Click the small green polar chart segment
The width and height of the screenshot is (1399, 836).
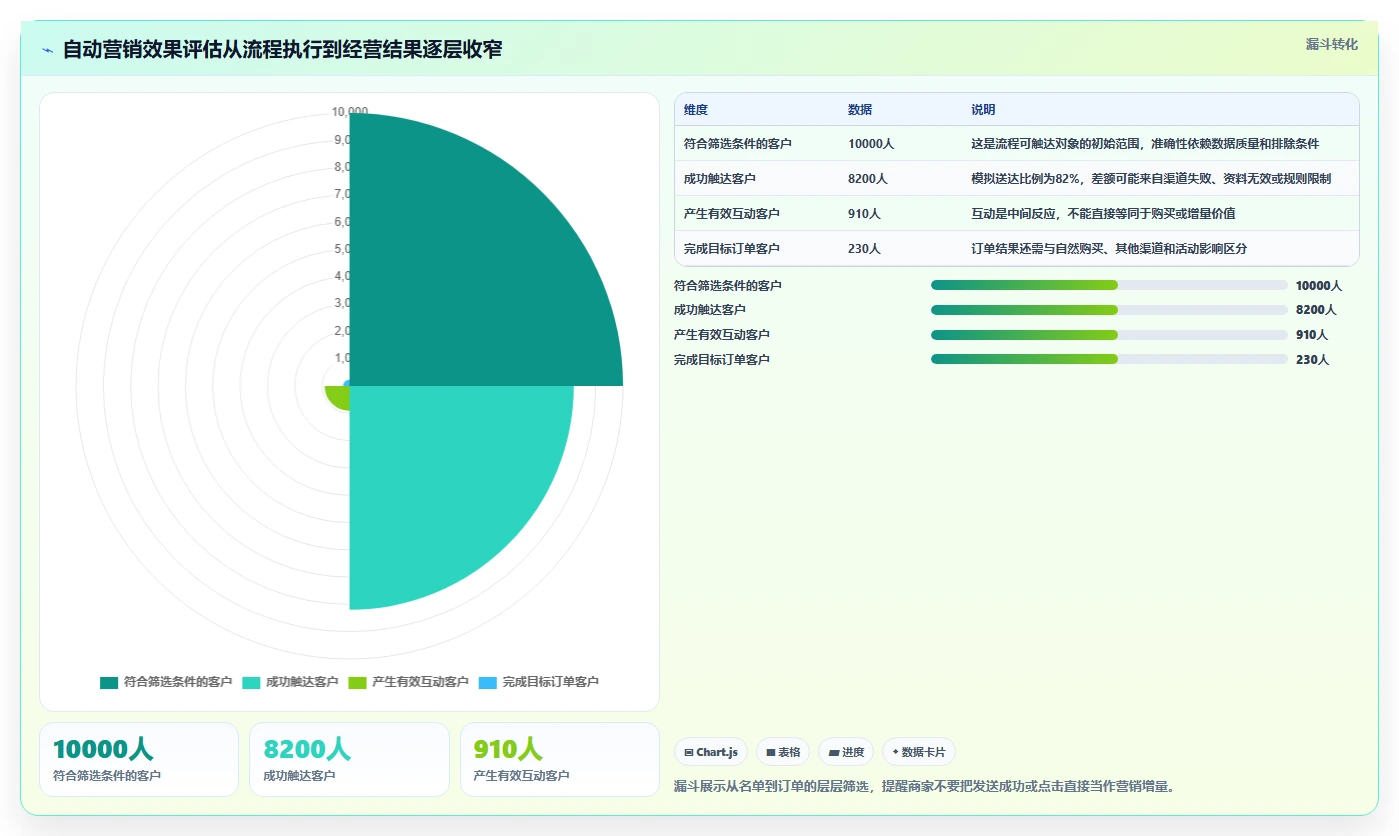click(x=338, y=396)
